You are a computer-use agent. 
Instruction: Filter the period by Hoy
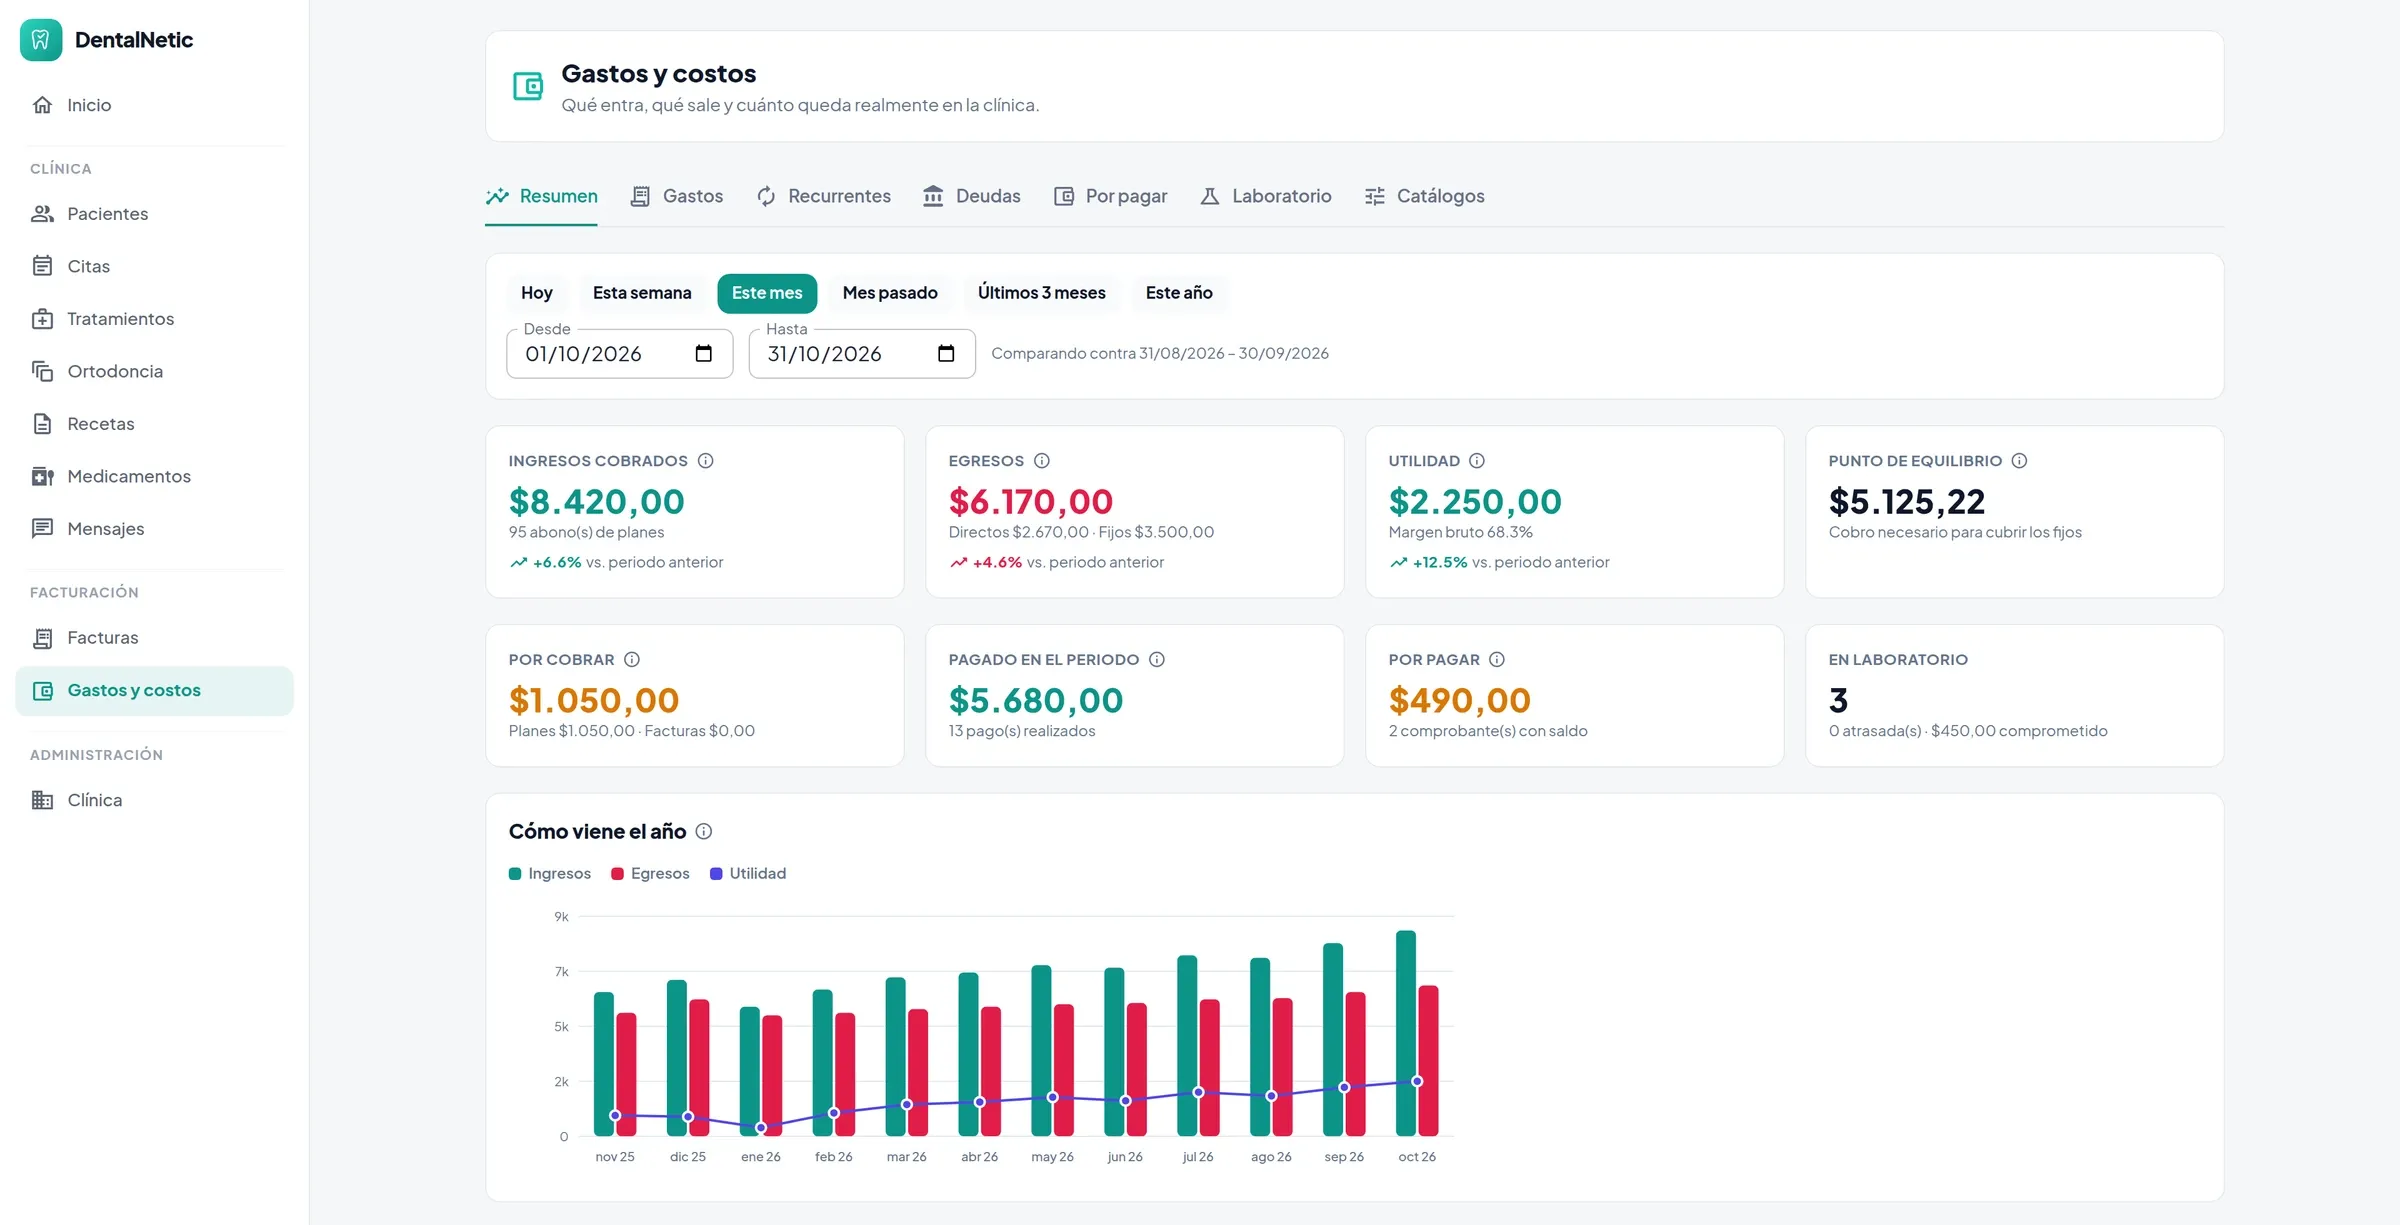tap(537, 293)
